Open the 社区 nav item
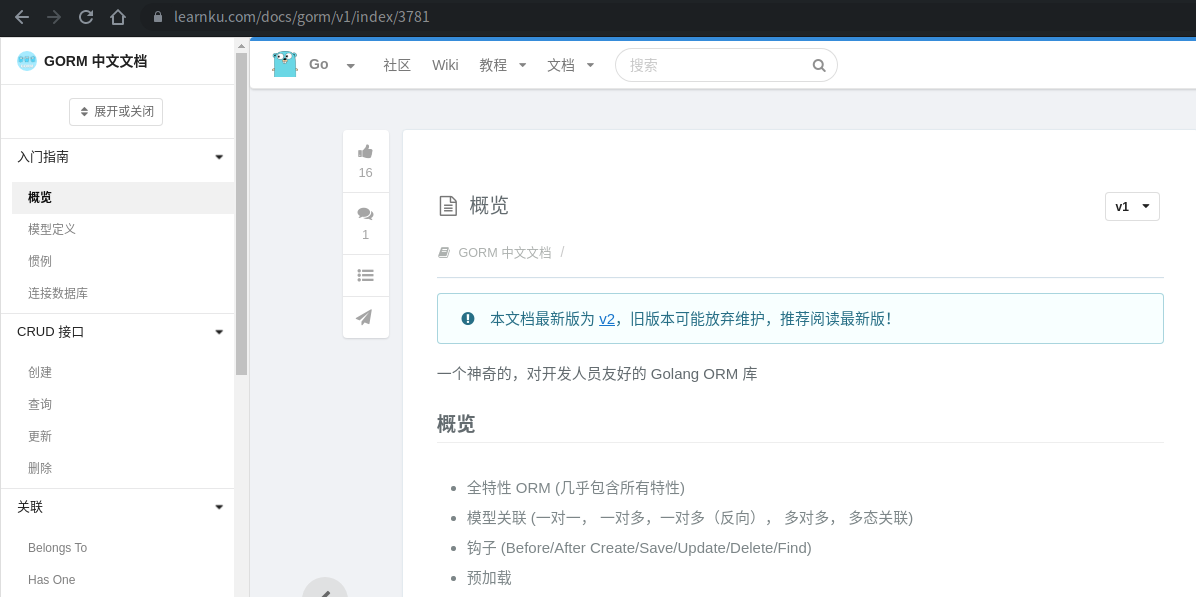The width and height of the screenshot is (1196, 597). click(397, 65)
